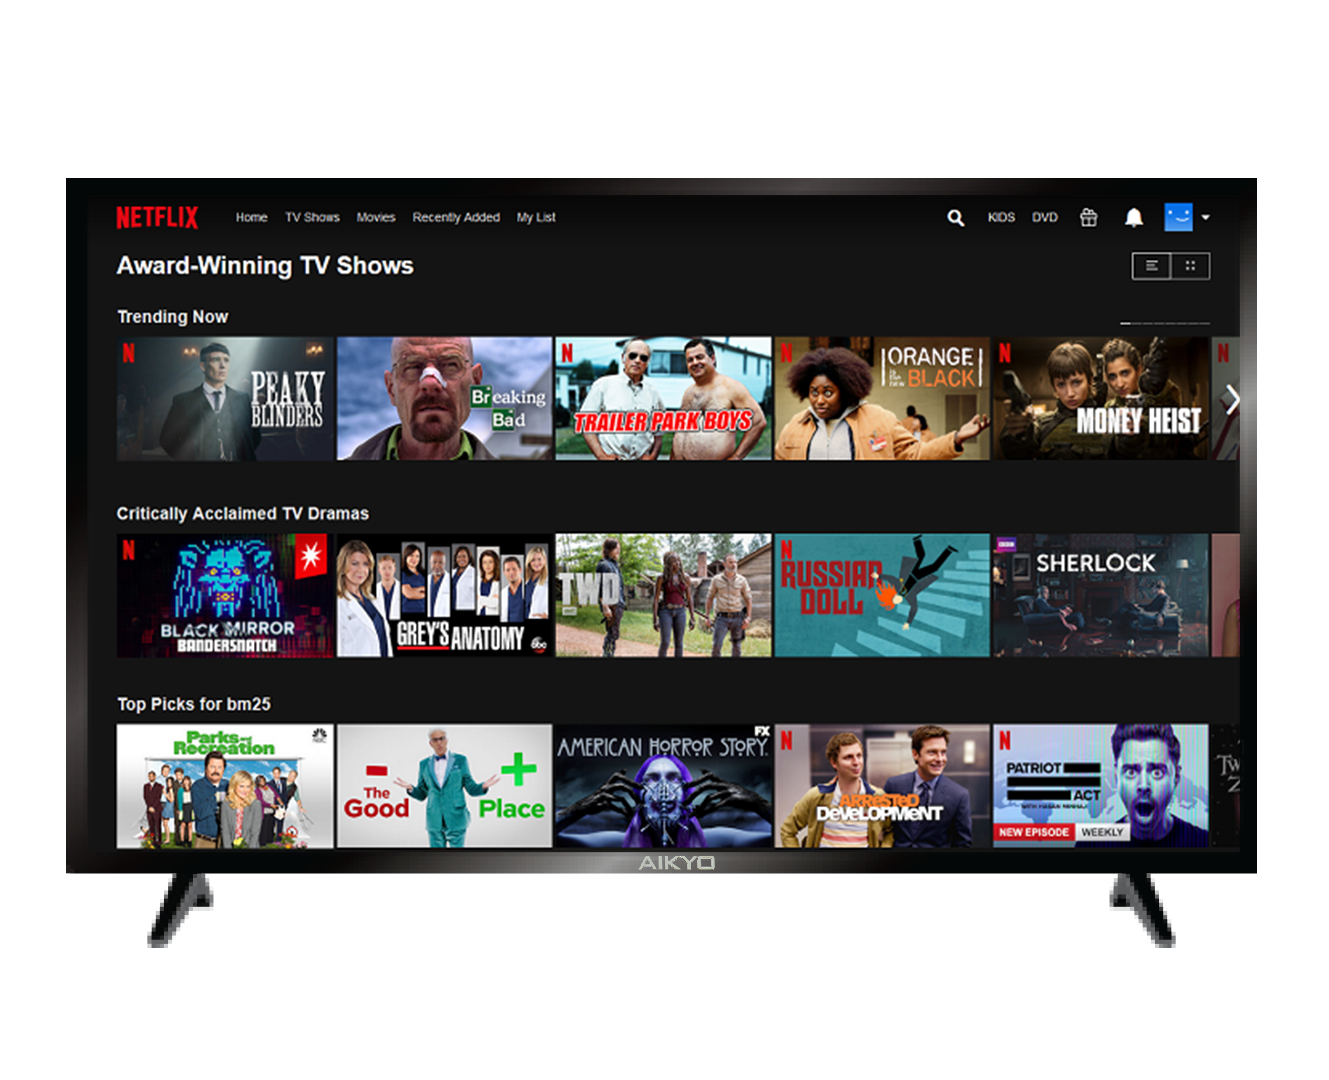Show next titles in Trending Now row
The height and width of the screenshot is (1080, 1329).
pyautogui.click(x=1232, y=399)
